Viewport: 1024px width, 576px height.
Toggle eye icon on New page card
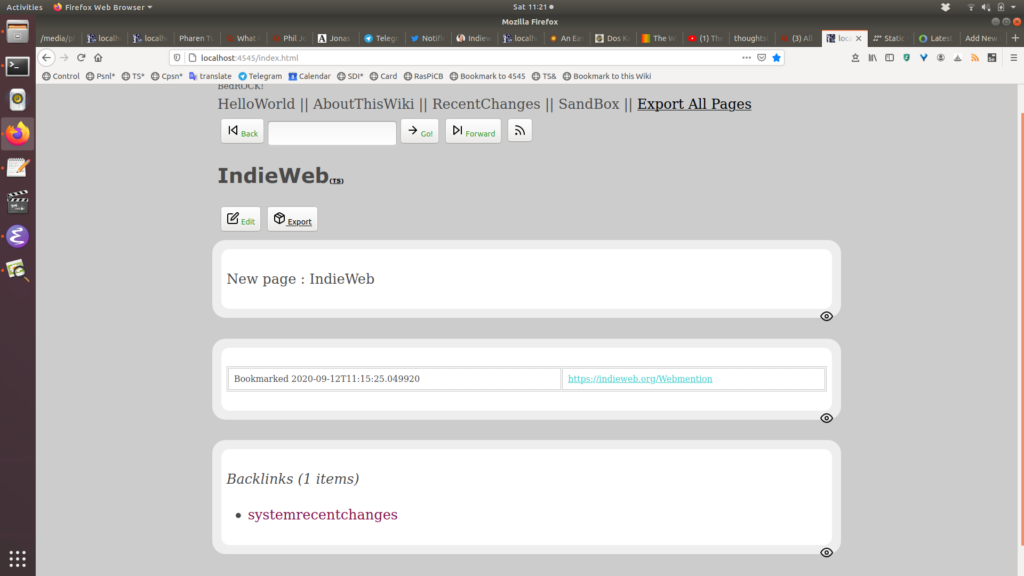pyautogui.click(x=826, y=317)
